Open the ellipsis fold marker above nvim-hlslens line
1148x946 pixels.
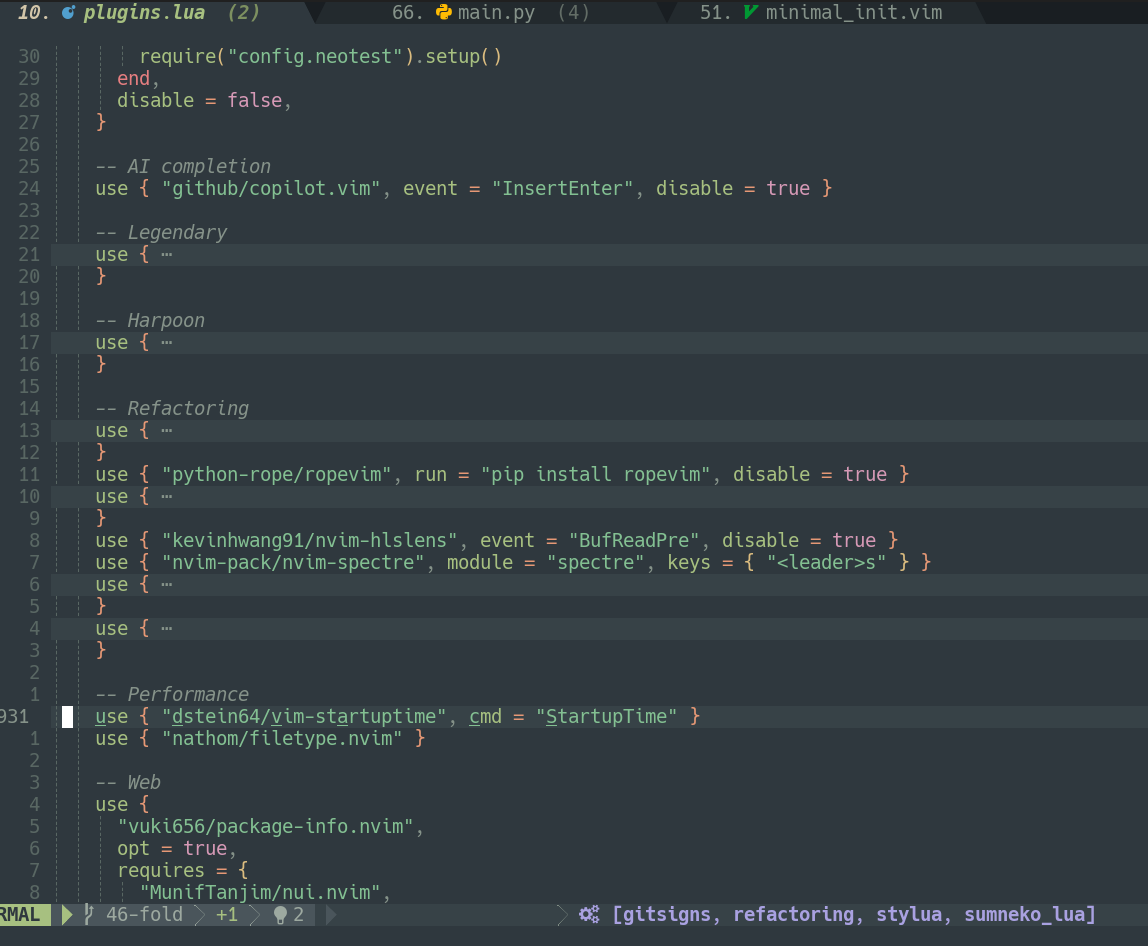166,496
